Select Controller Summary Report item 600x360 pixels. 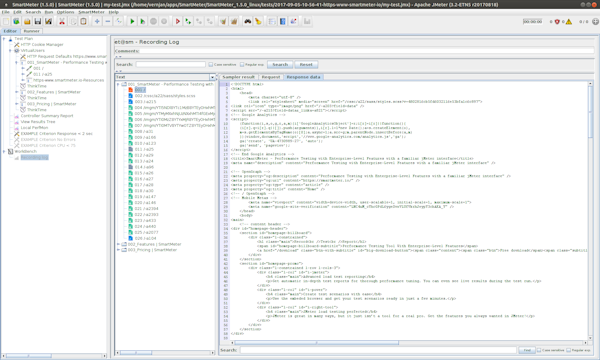tap(47, 116)
